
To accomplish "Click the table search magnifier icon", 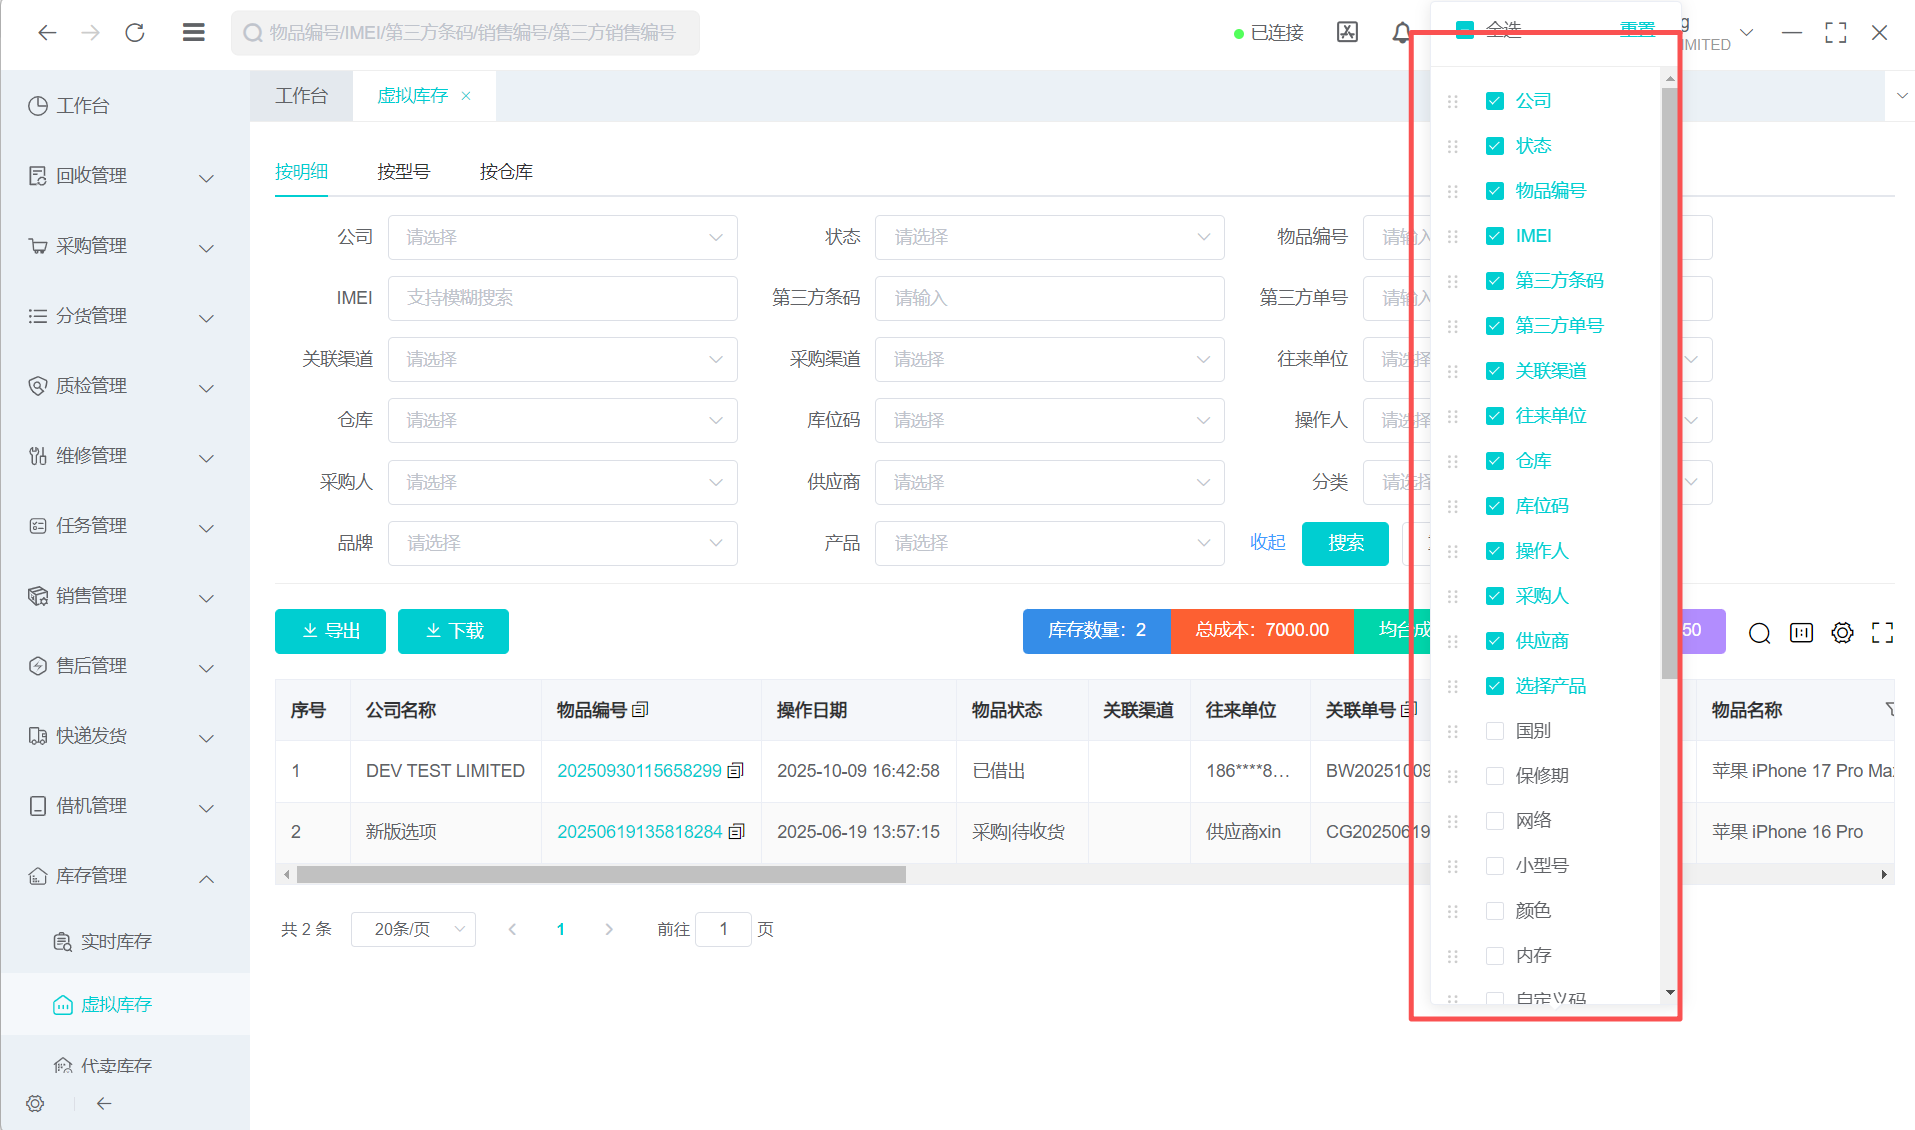I will tap(1759, 632).
